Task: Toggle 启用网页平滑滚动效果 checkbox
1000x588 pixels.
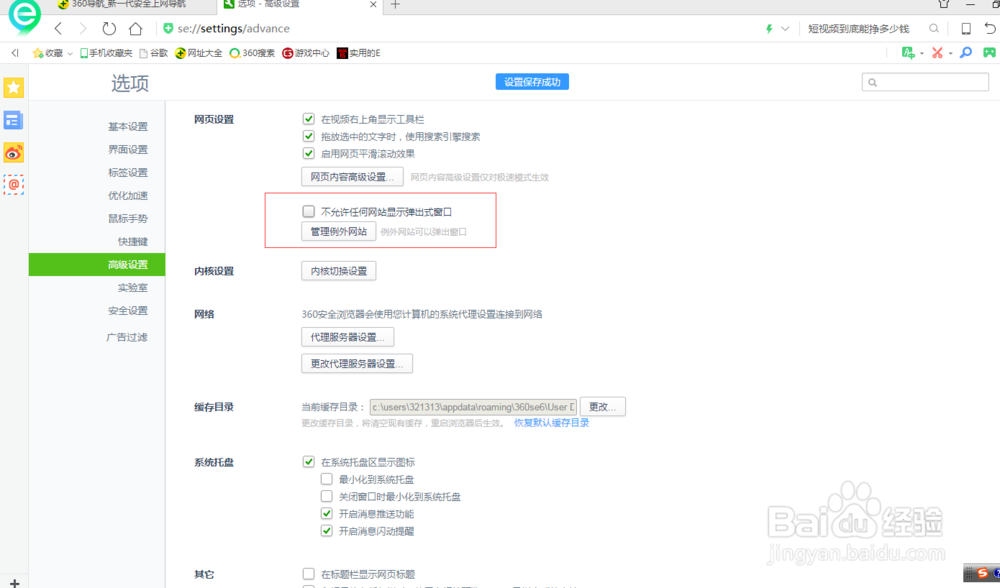Action: coord(309,153)
